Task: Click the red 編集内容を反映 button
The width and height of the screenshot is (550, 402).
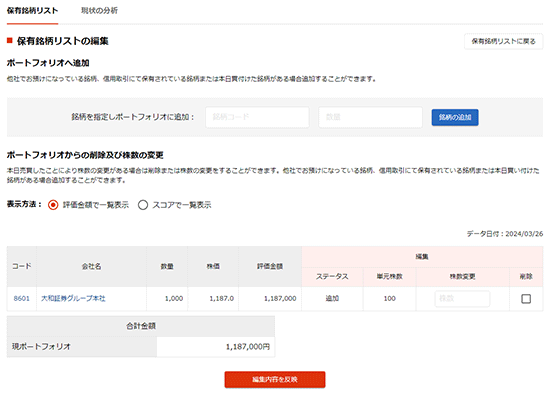Action: tap(275, 380)
